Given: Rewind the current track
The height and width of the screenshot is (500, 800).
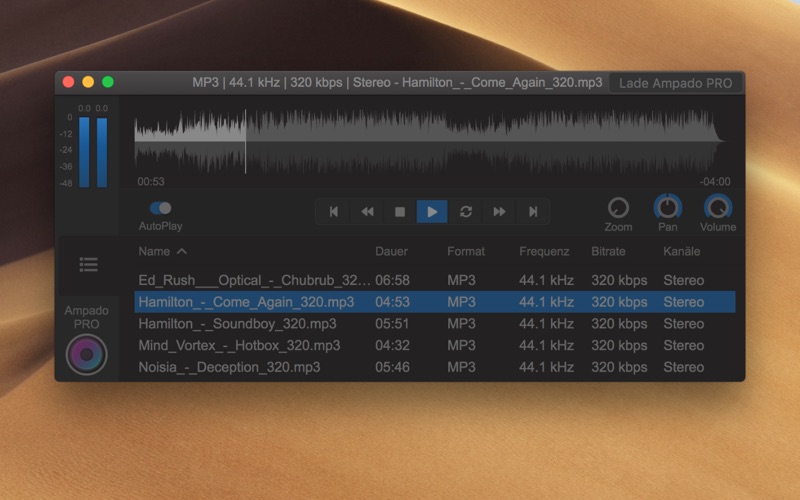Looking at the screenshot, I should click(367, 211).
